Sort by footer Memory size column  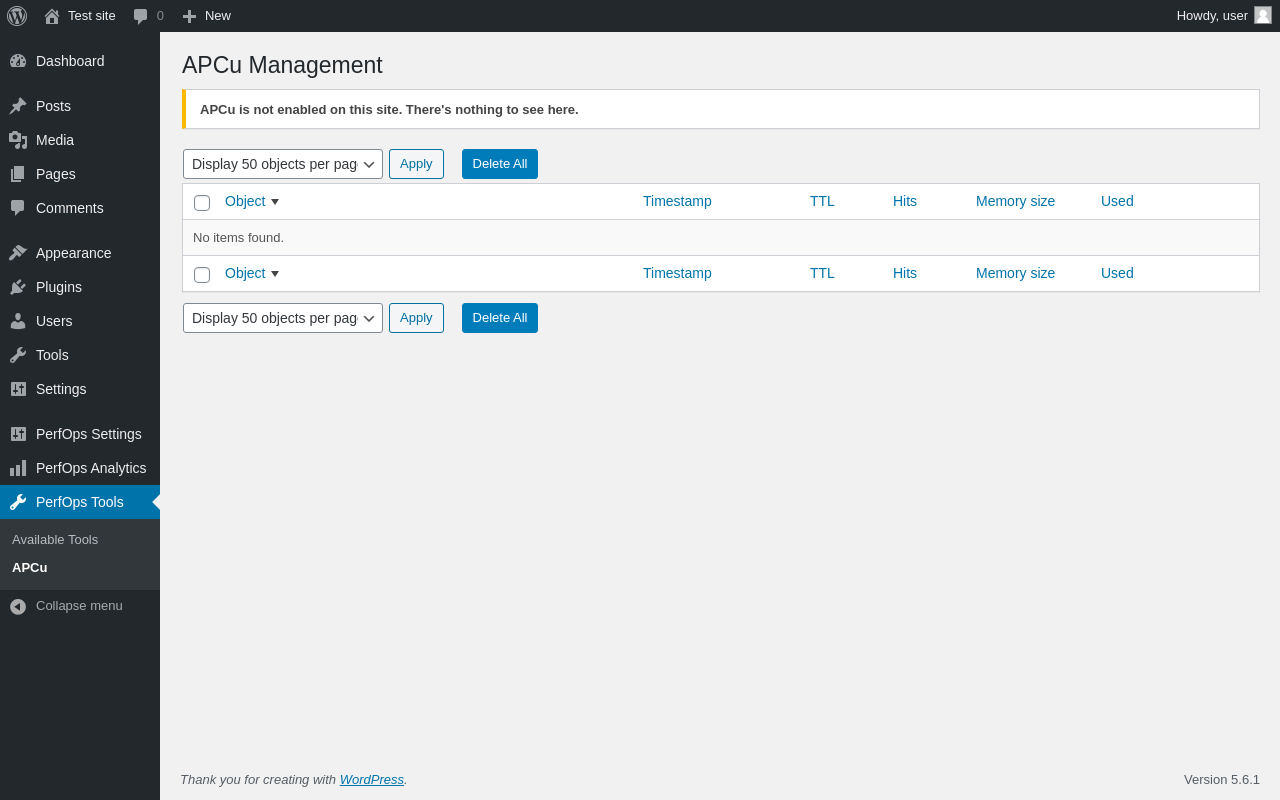click(1015, 273)
